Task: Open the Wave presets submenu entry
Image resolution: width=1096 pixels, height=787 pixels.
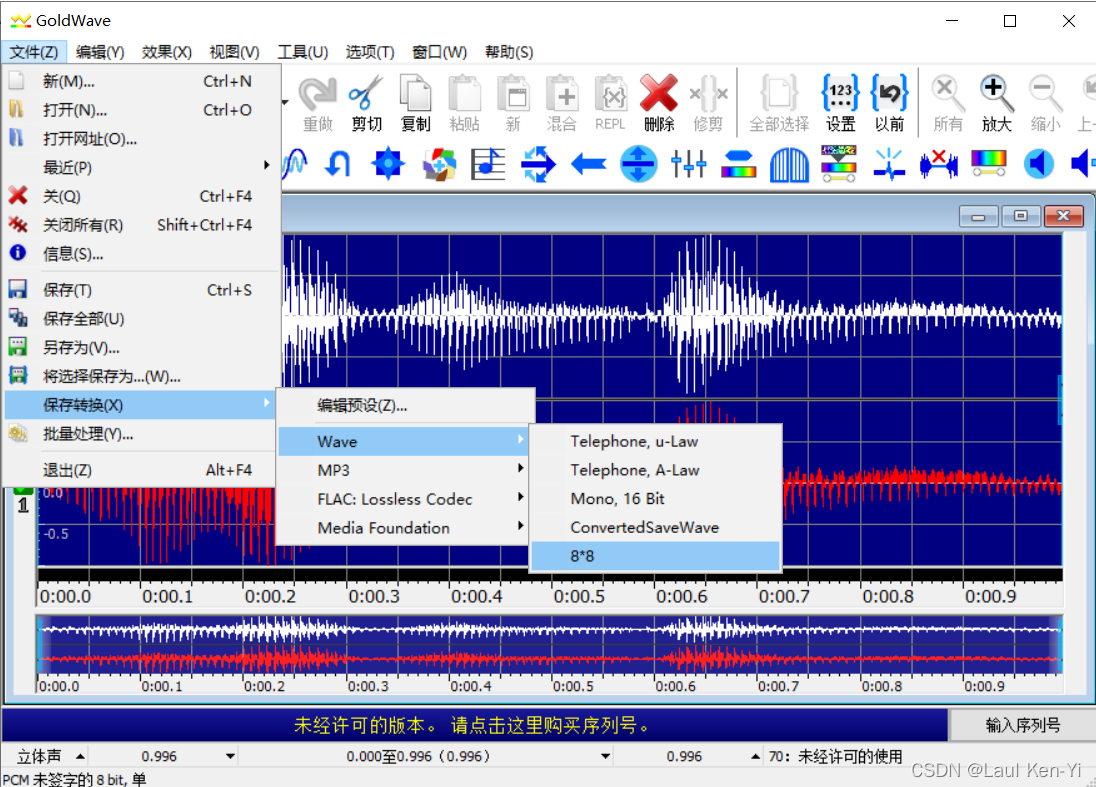Action: [x=403, y=441]
